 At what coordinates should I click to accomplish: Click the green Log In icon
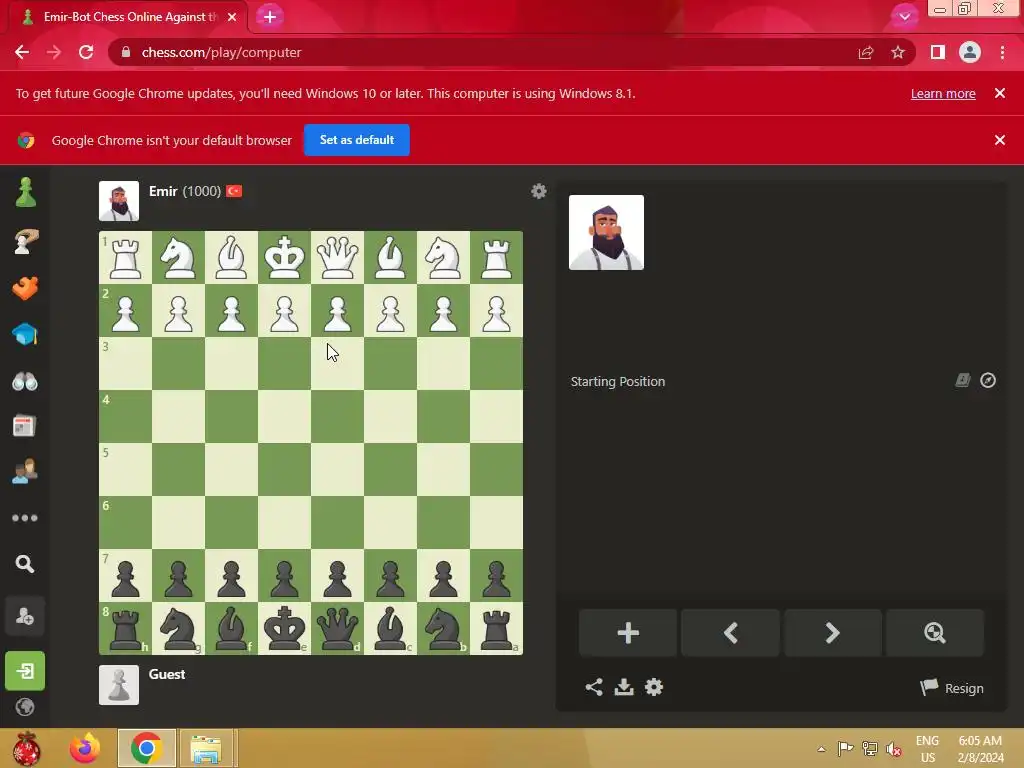click(x=25, y=671)
